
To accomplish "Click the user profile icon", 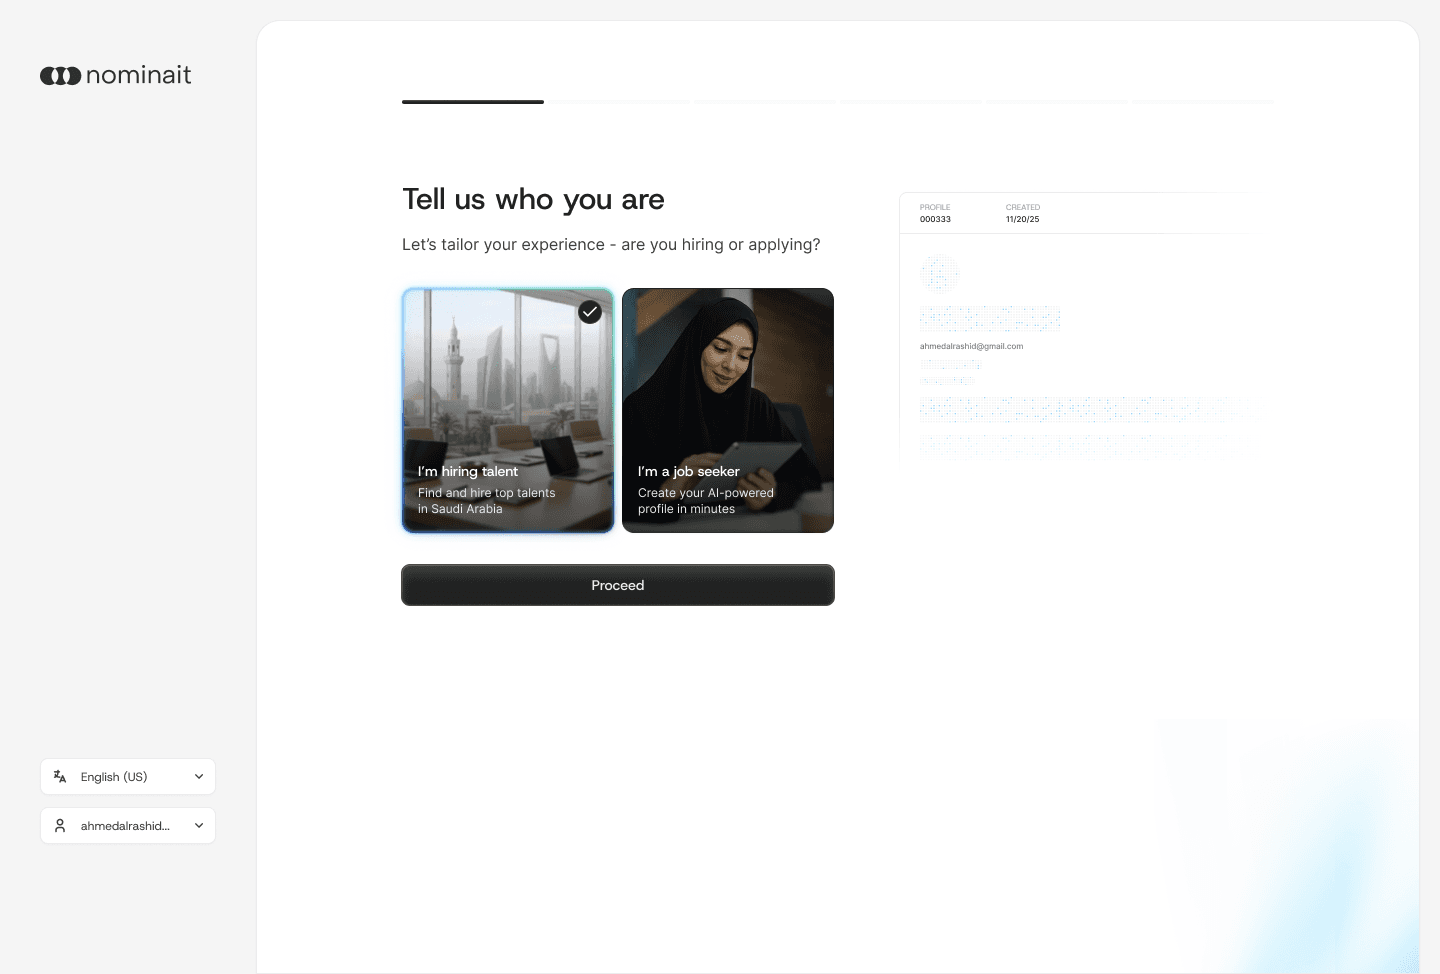I will [x=60, y=825].
